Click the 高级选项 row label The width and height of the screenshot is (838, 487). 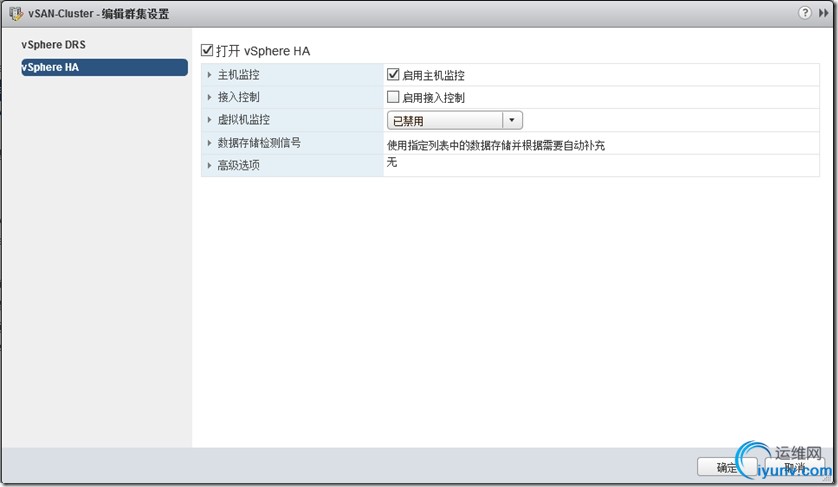(238, 165)
